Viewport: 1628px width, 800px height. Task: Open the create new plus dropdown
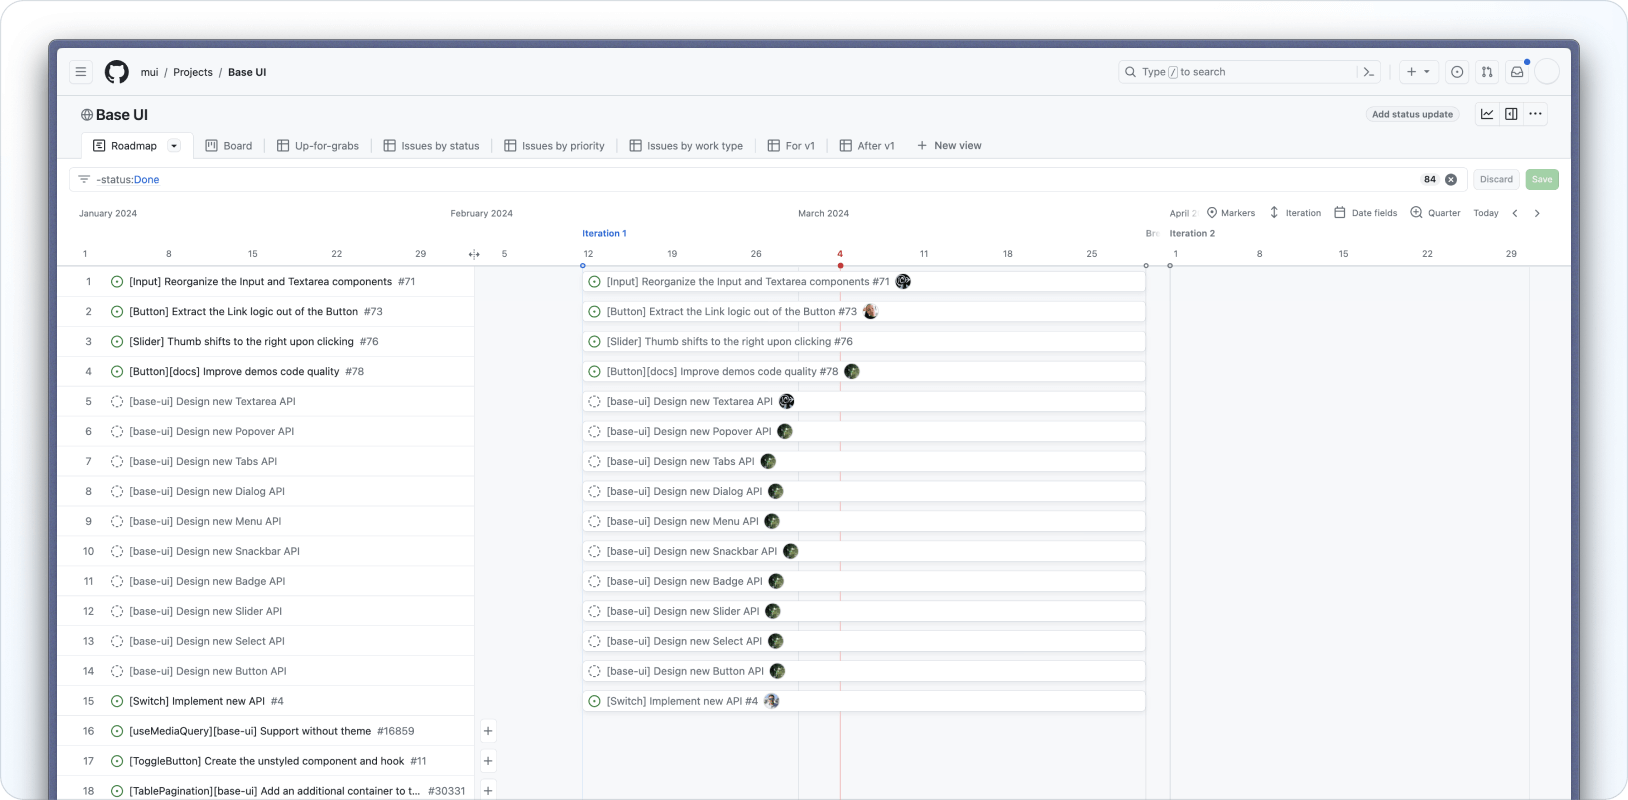1418,72
